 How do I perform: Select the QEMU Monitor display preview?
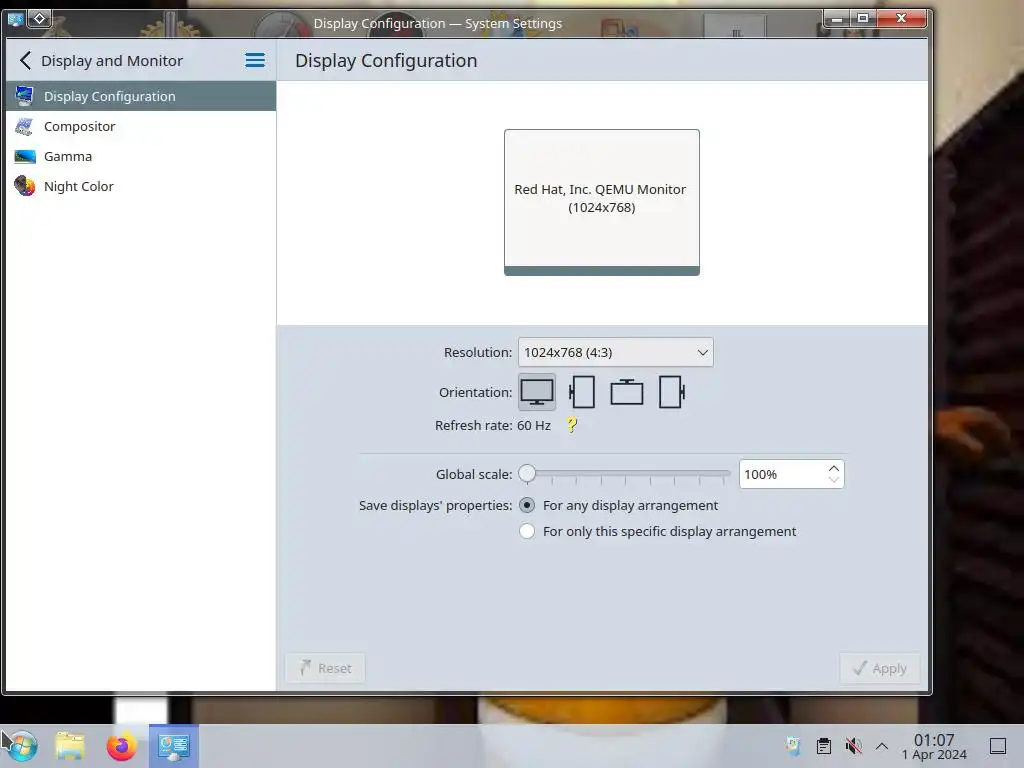(x=601, y=202)
